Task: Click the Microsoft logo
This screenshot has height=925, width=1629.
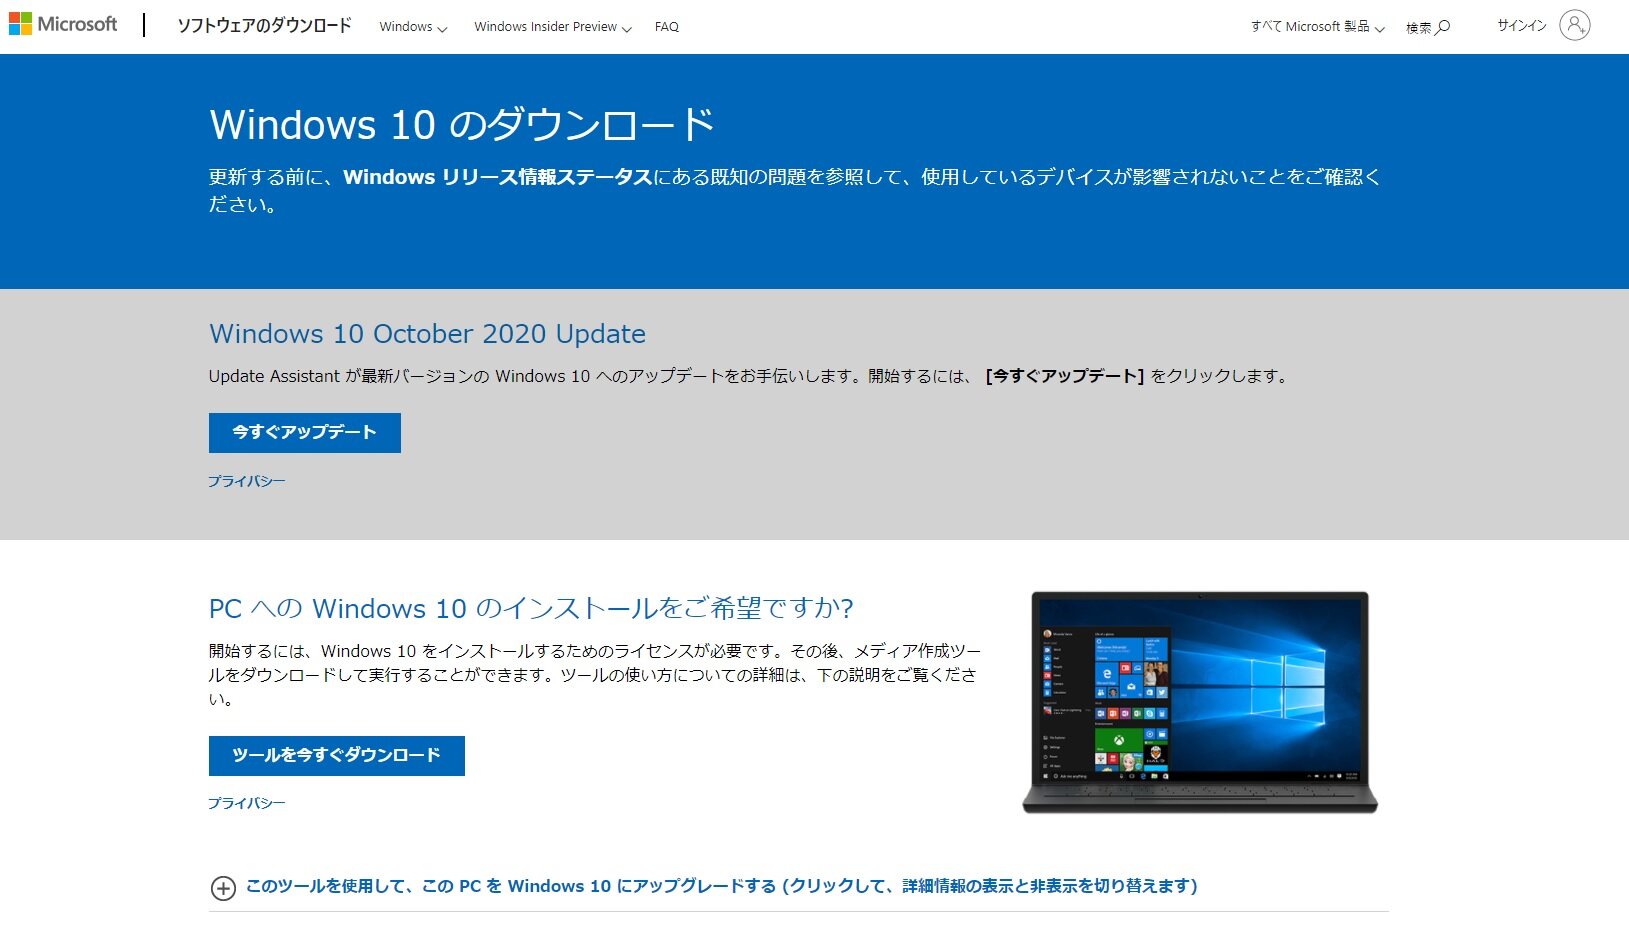Action: (x=63, y=25)
